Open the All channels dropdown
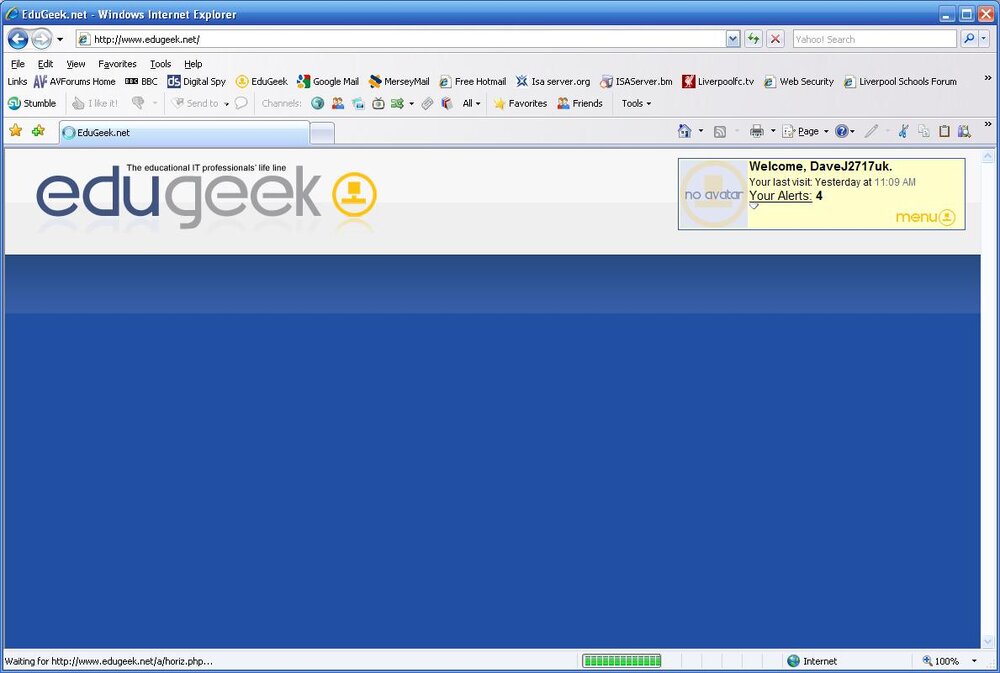 pos(471,103)
